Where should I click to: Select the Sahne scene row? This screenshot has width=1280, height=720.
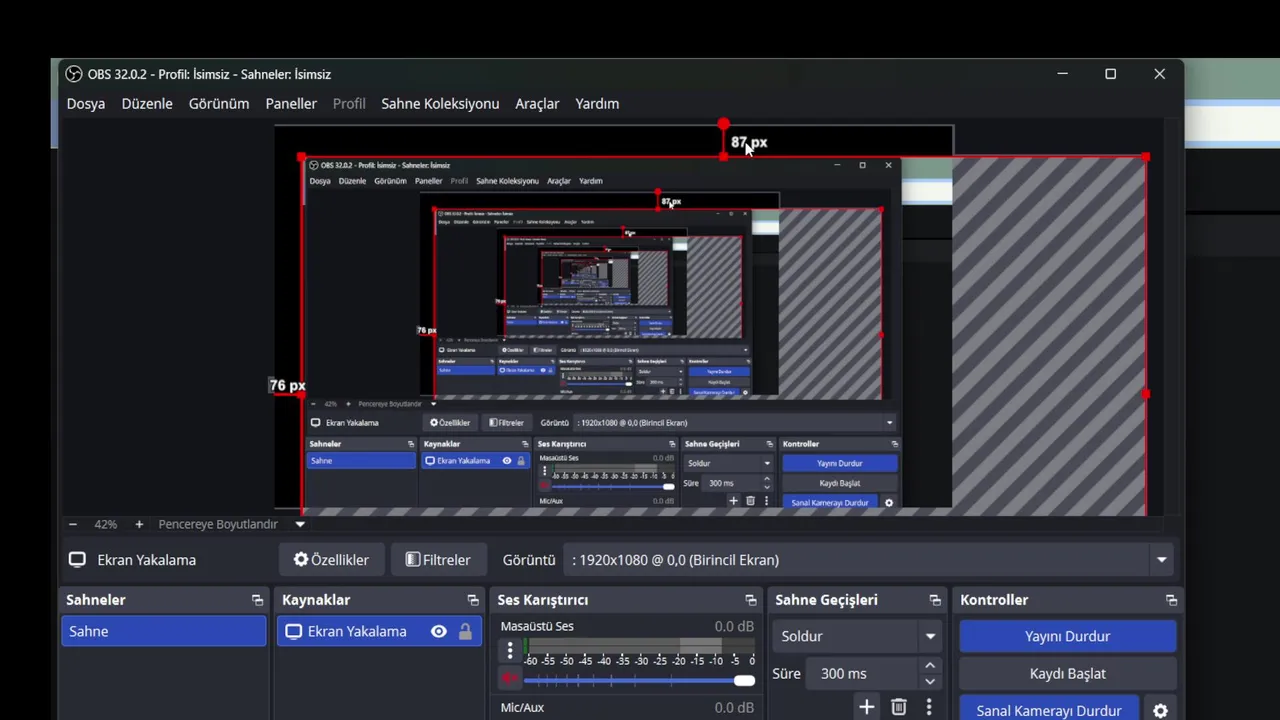(164, 631)
